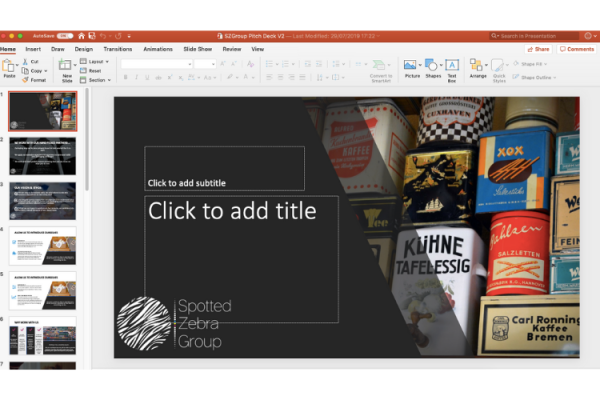Expand the Paste options arrow
This screenshot has height=400, width=600.
click(17, 65)
